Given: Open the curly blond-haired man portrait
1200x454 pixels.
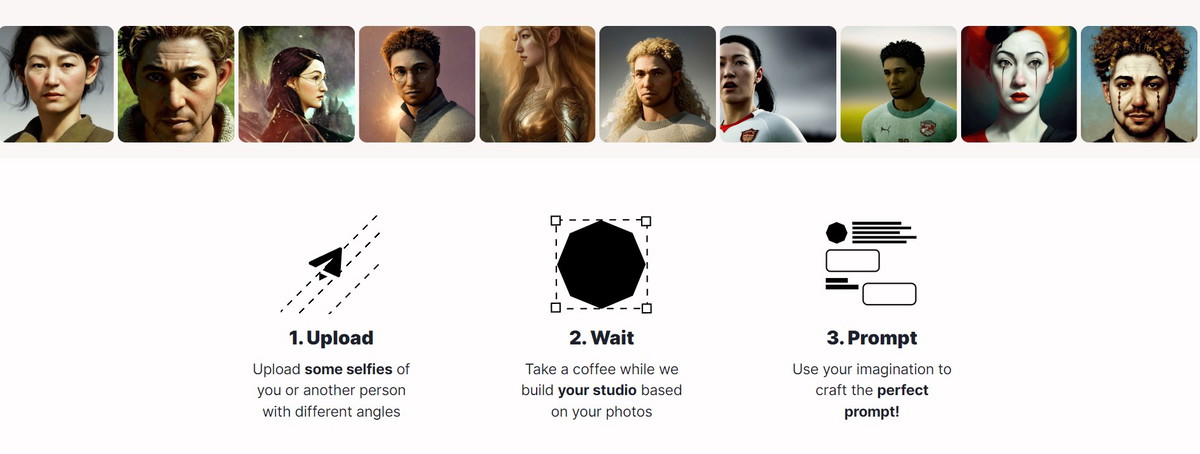Looking at the screenshot, I should click(658, 84).
